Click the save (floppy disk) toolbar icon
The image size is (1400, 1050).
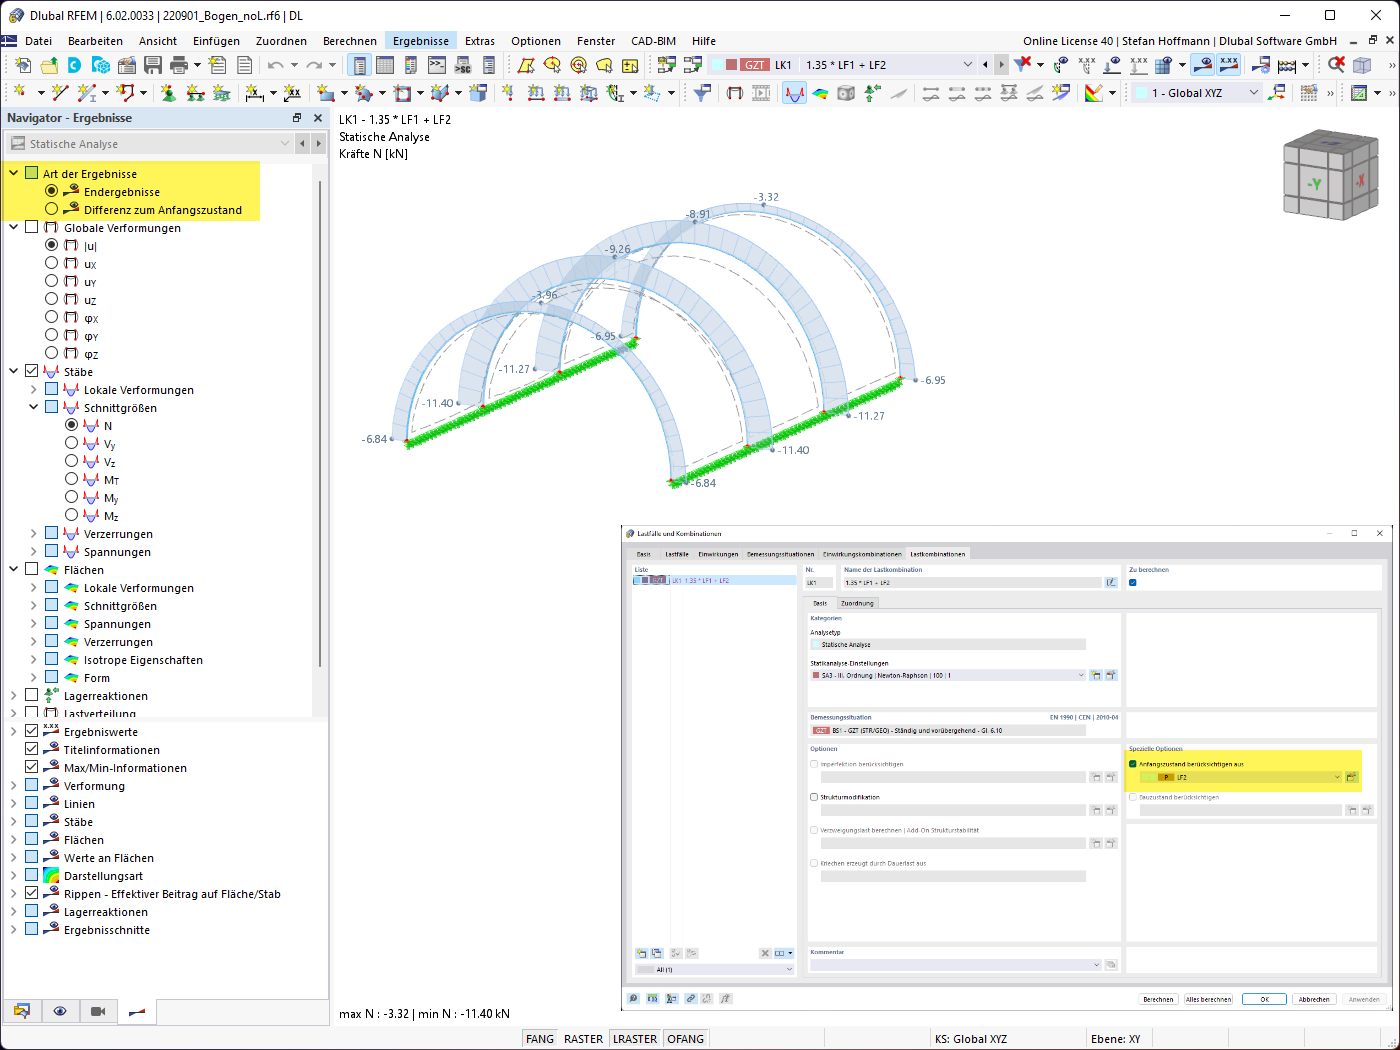(153, 65)
